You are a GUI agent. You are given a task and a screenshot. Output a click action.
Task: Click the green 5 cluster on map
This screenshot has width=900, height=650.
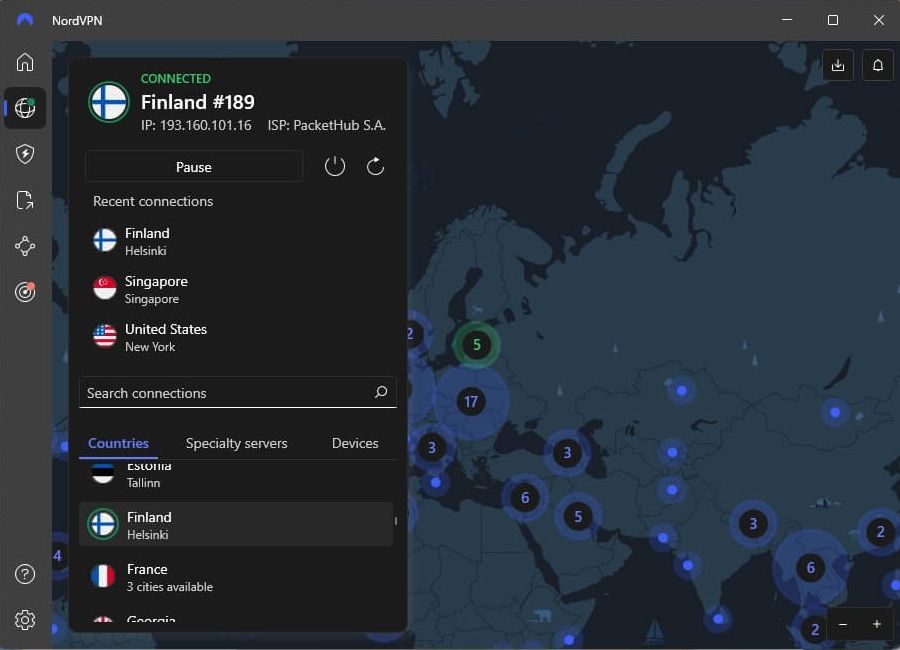coord(476,345)
